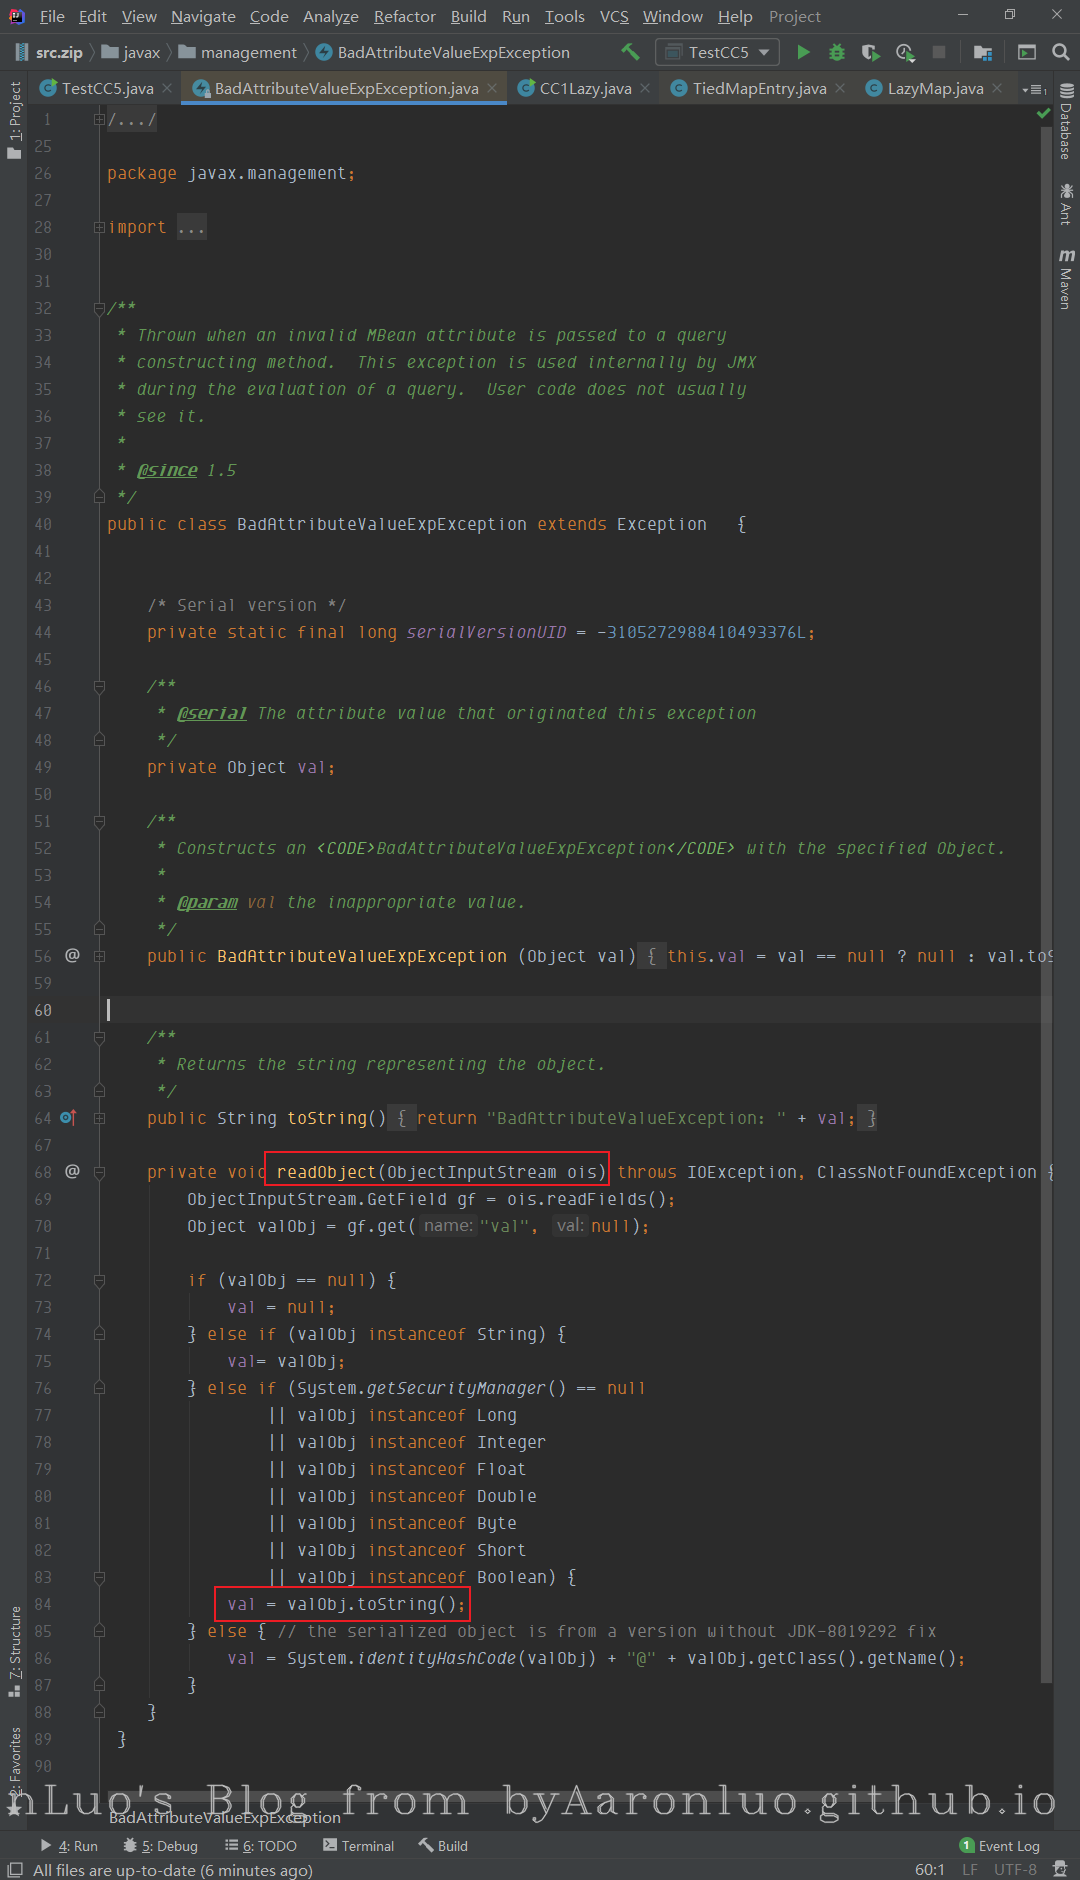Click the override gutter icon beside toString()
Screen dimensions: 1080x1880
(68, 1117)
